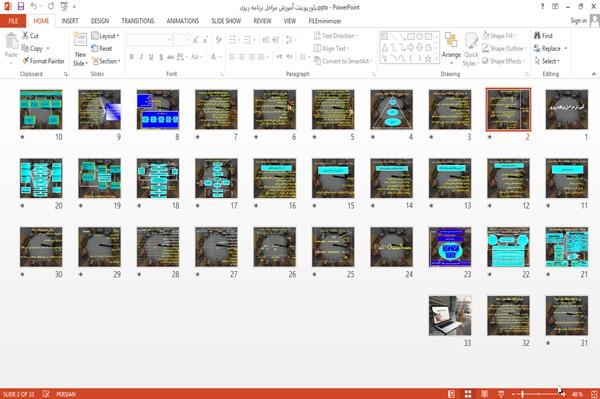Image resolution: width=600 pixels, height=399 pixels.
Task: Open the Select dropdown in Editing
Action: point(547,61)
